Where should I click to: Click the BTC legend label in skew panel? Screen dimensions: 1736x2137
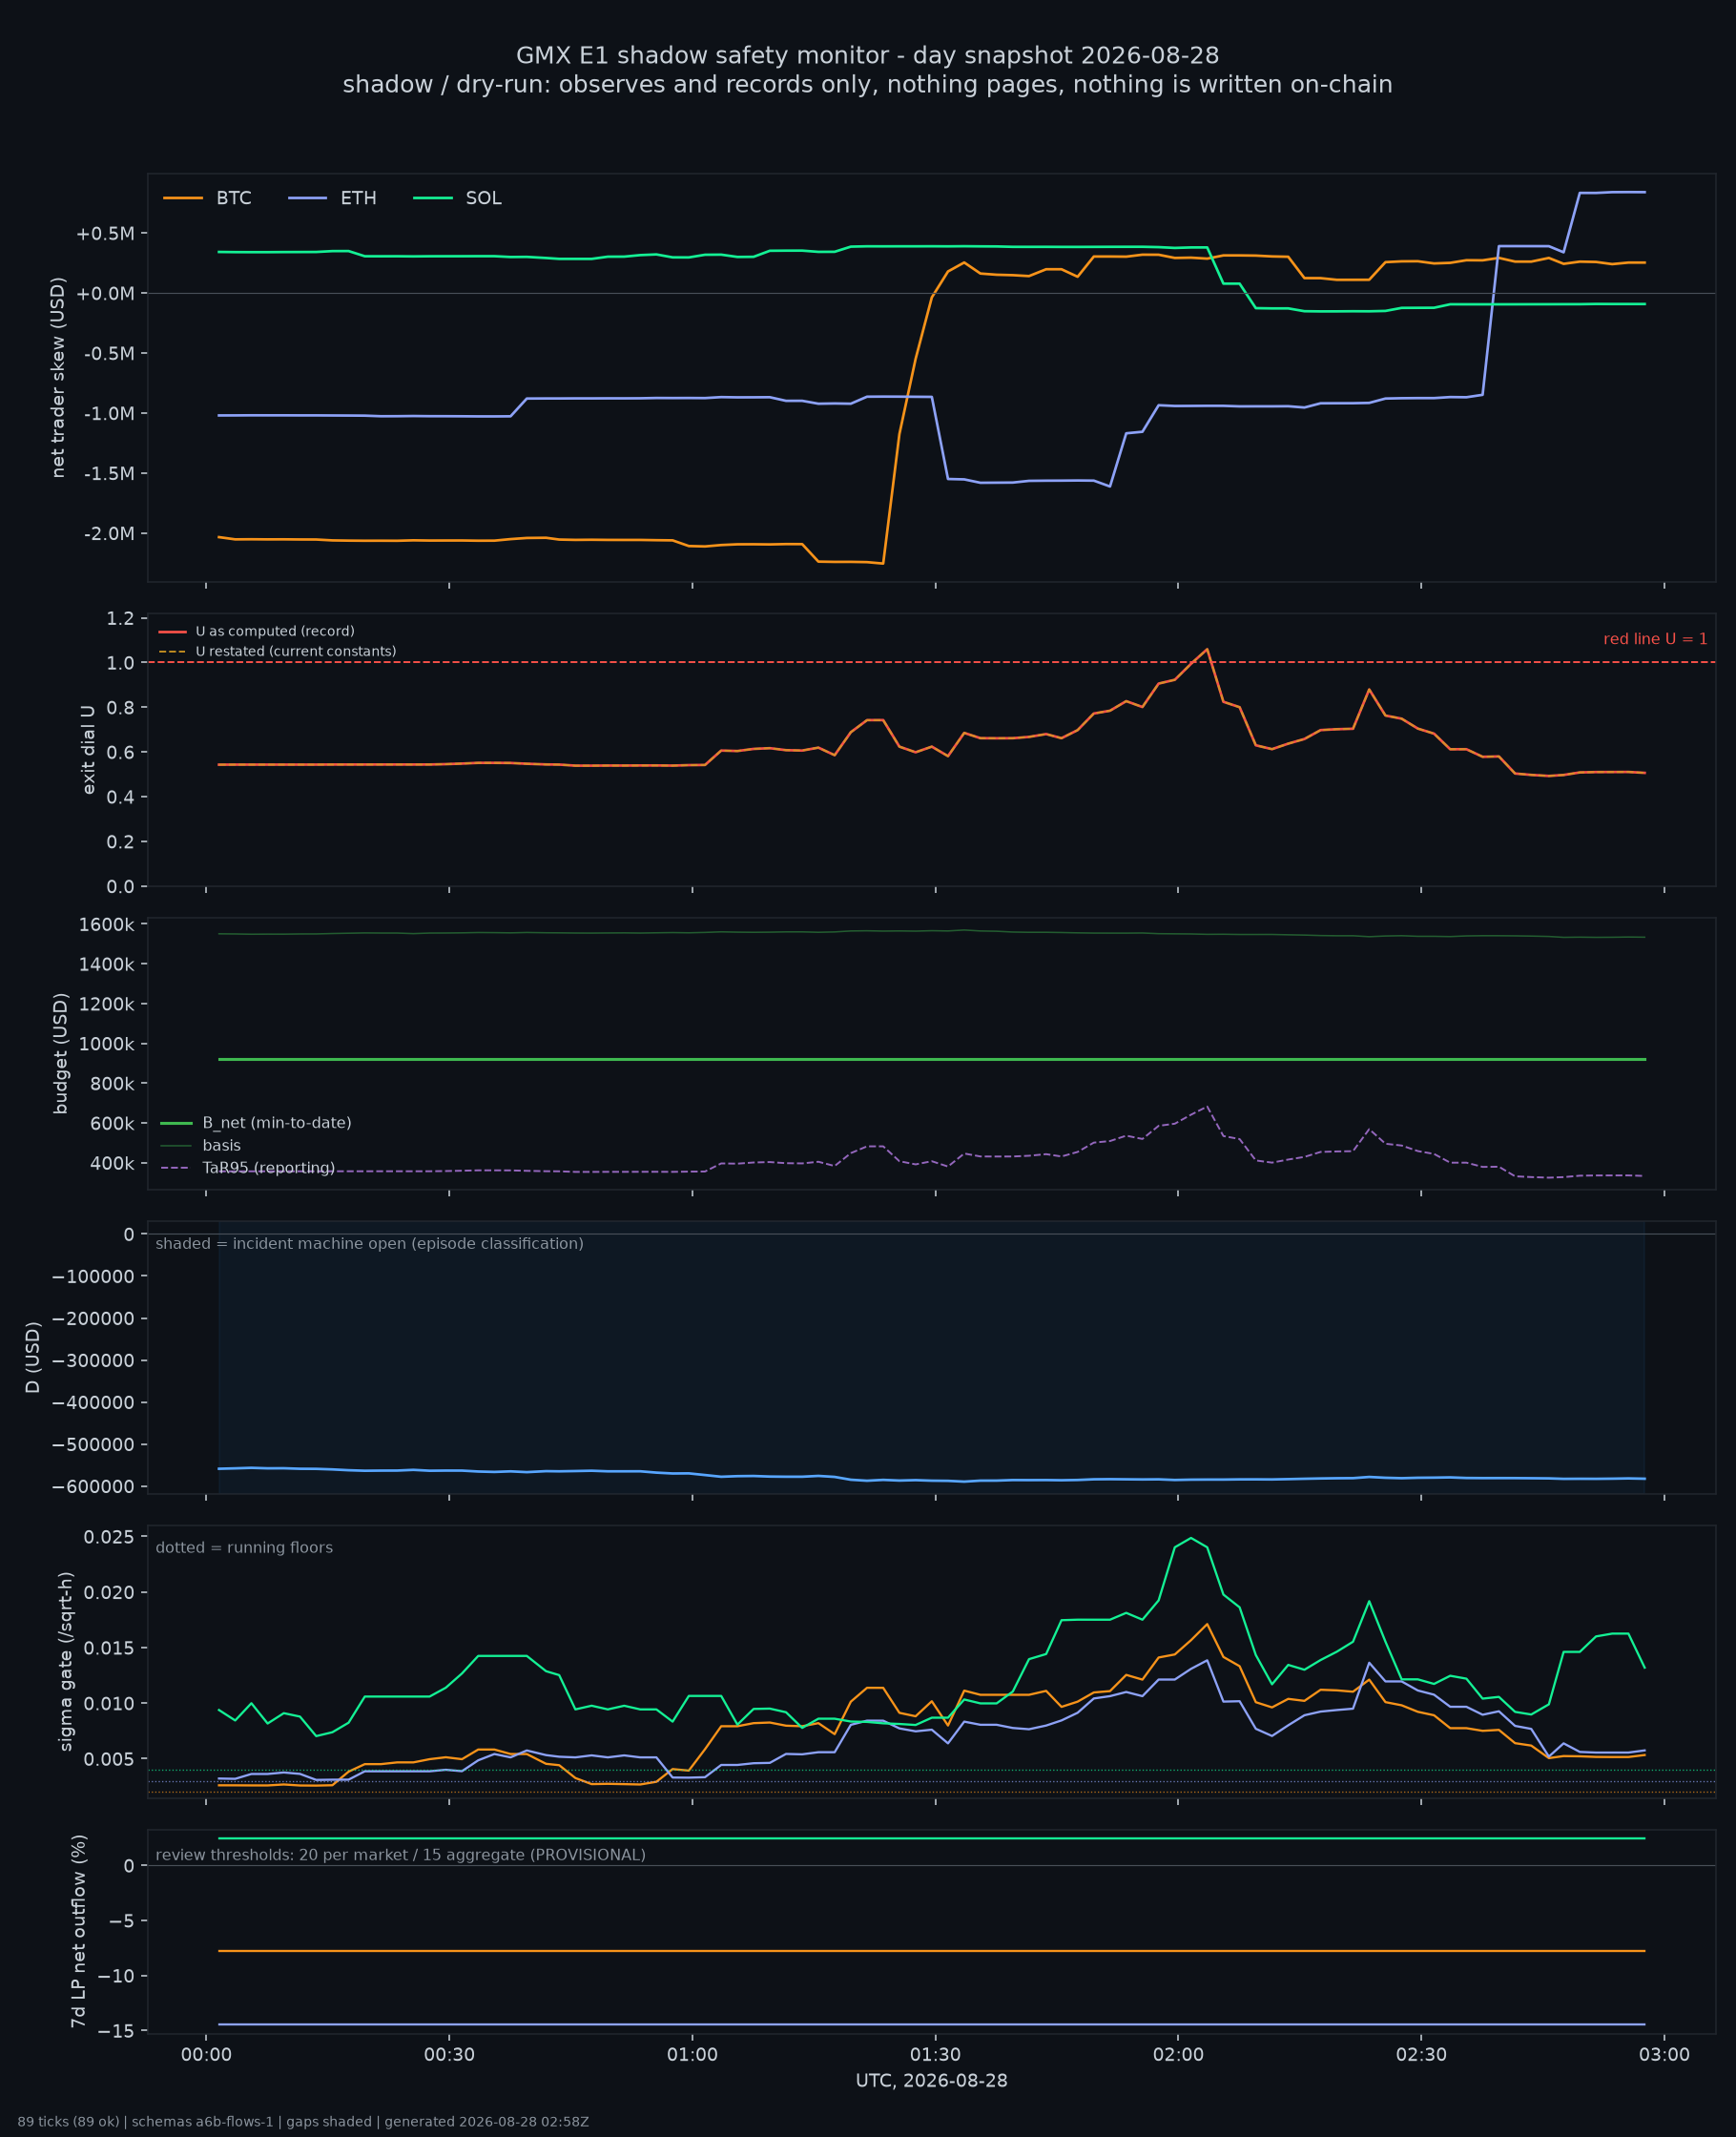click(x=234, y=198)
